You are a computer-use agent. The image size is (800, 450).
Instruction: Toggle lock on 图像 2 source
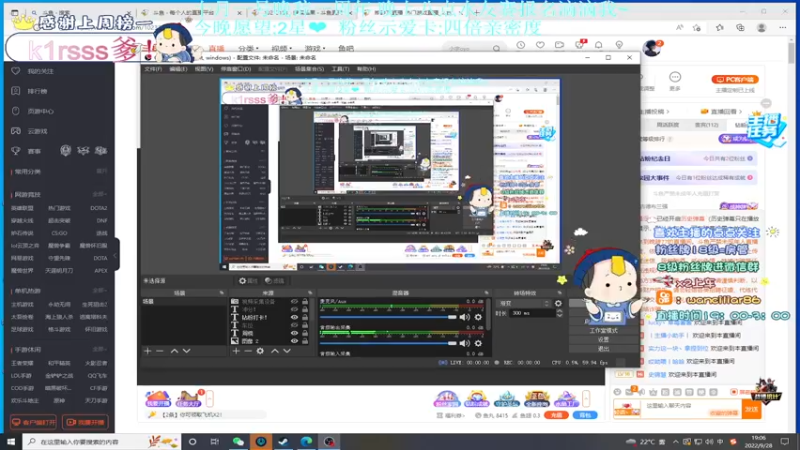pyautogui.click(x=305, y=341)
